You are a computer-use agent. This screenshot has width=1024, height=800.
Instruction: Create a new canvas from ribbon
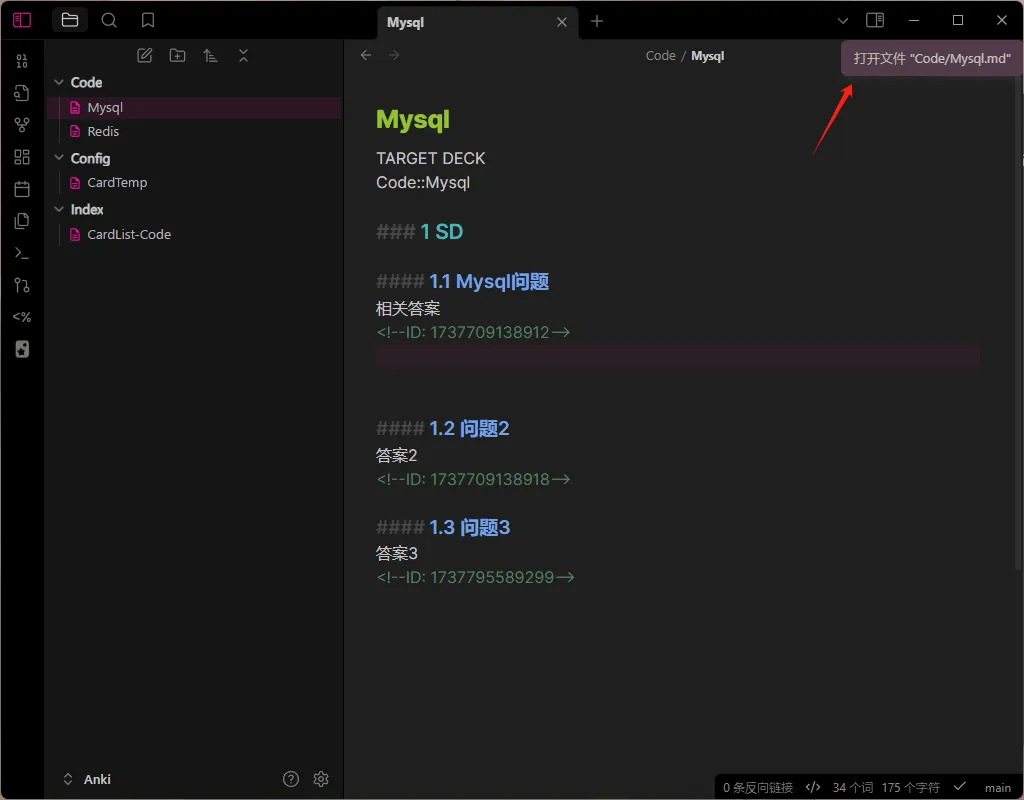tap(22, 157)
